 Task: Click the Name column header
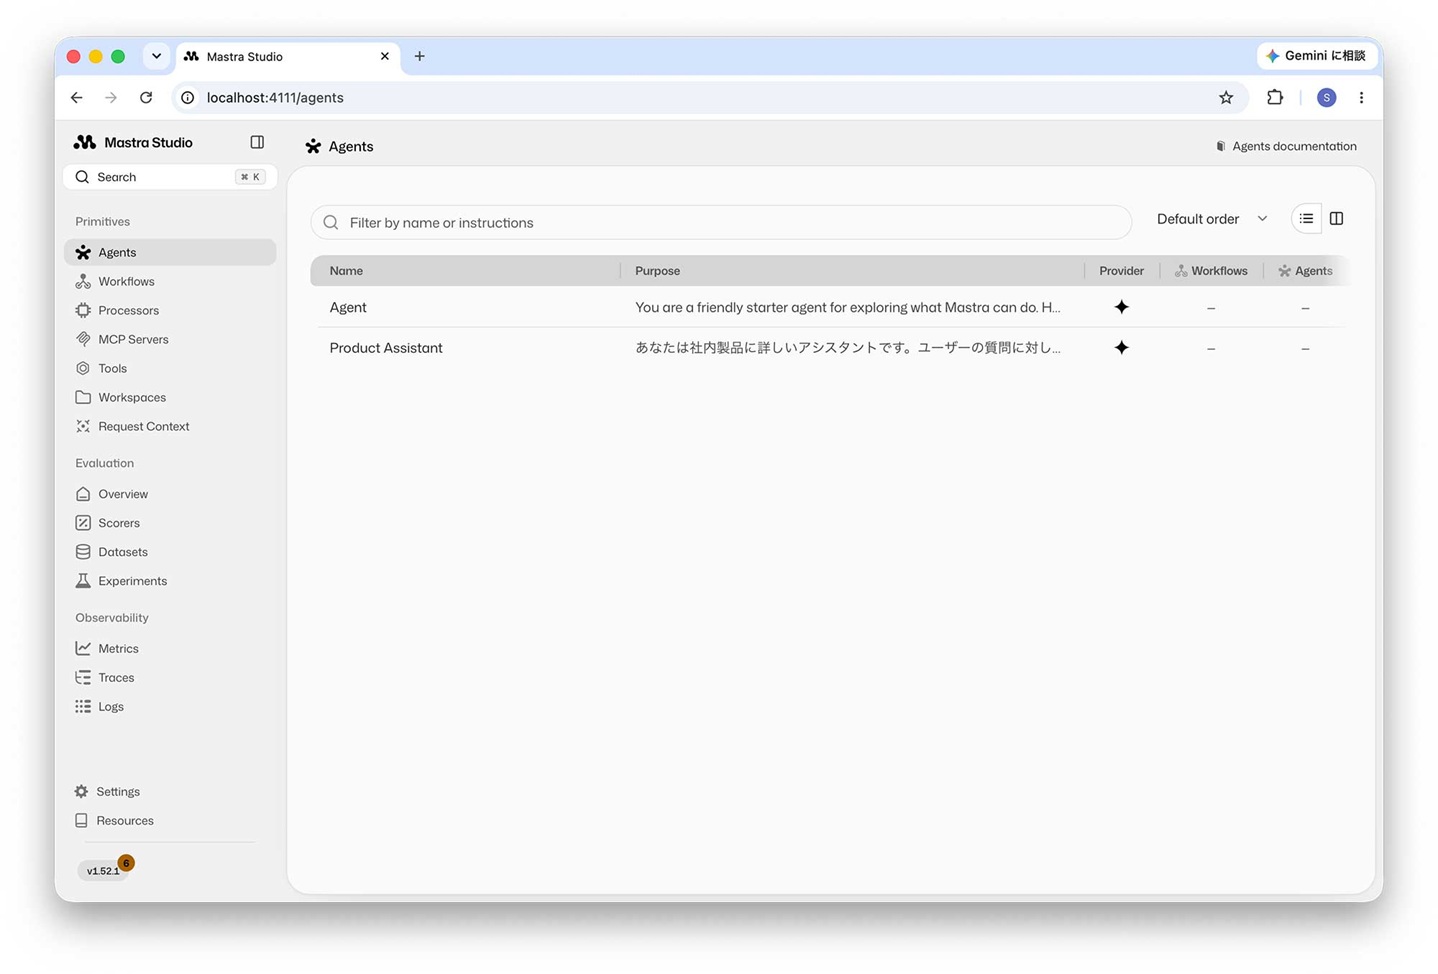pos(346,271)
